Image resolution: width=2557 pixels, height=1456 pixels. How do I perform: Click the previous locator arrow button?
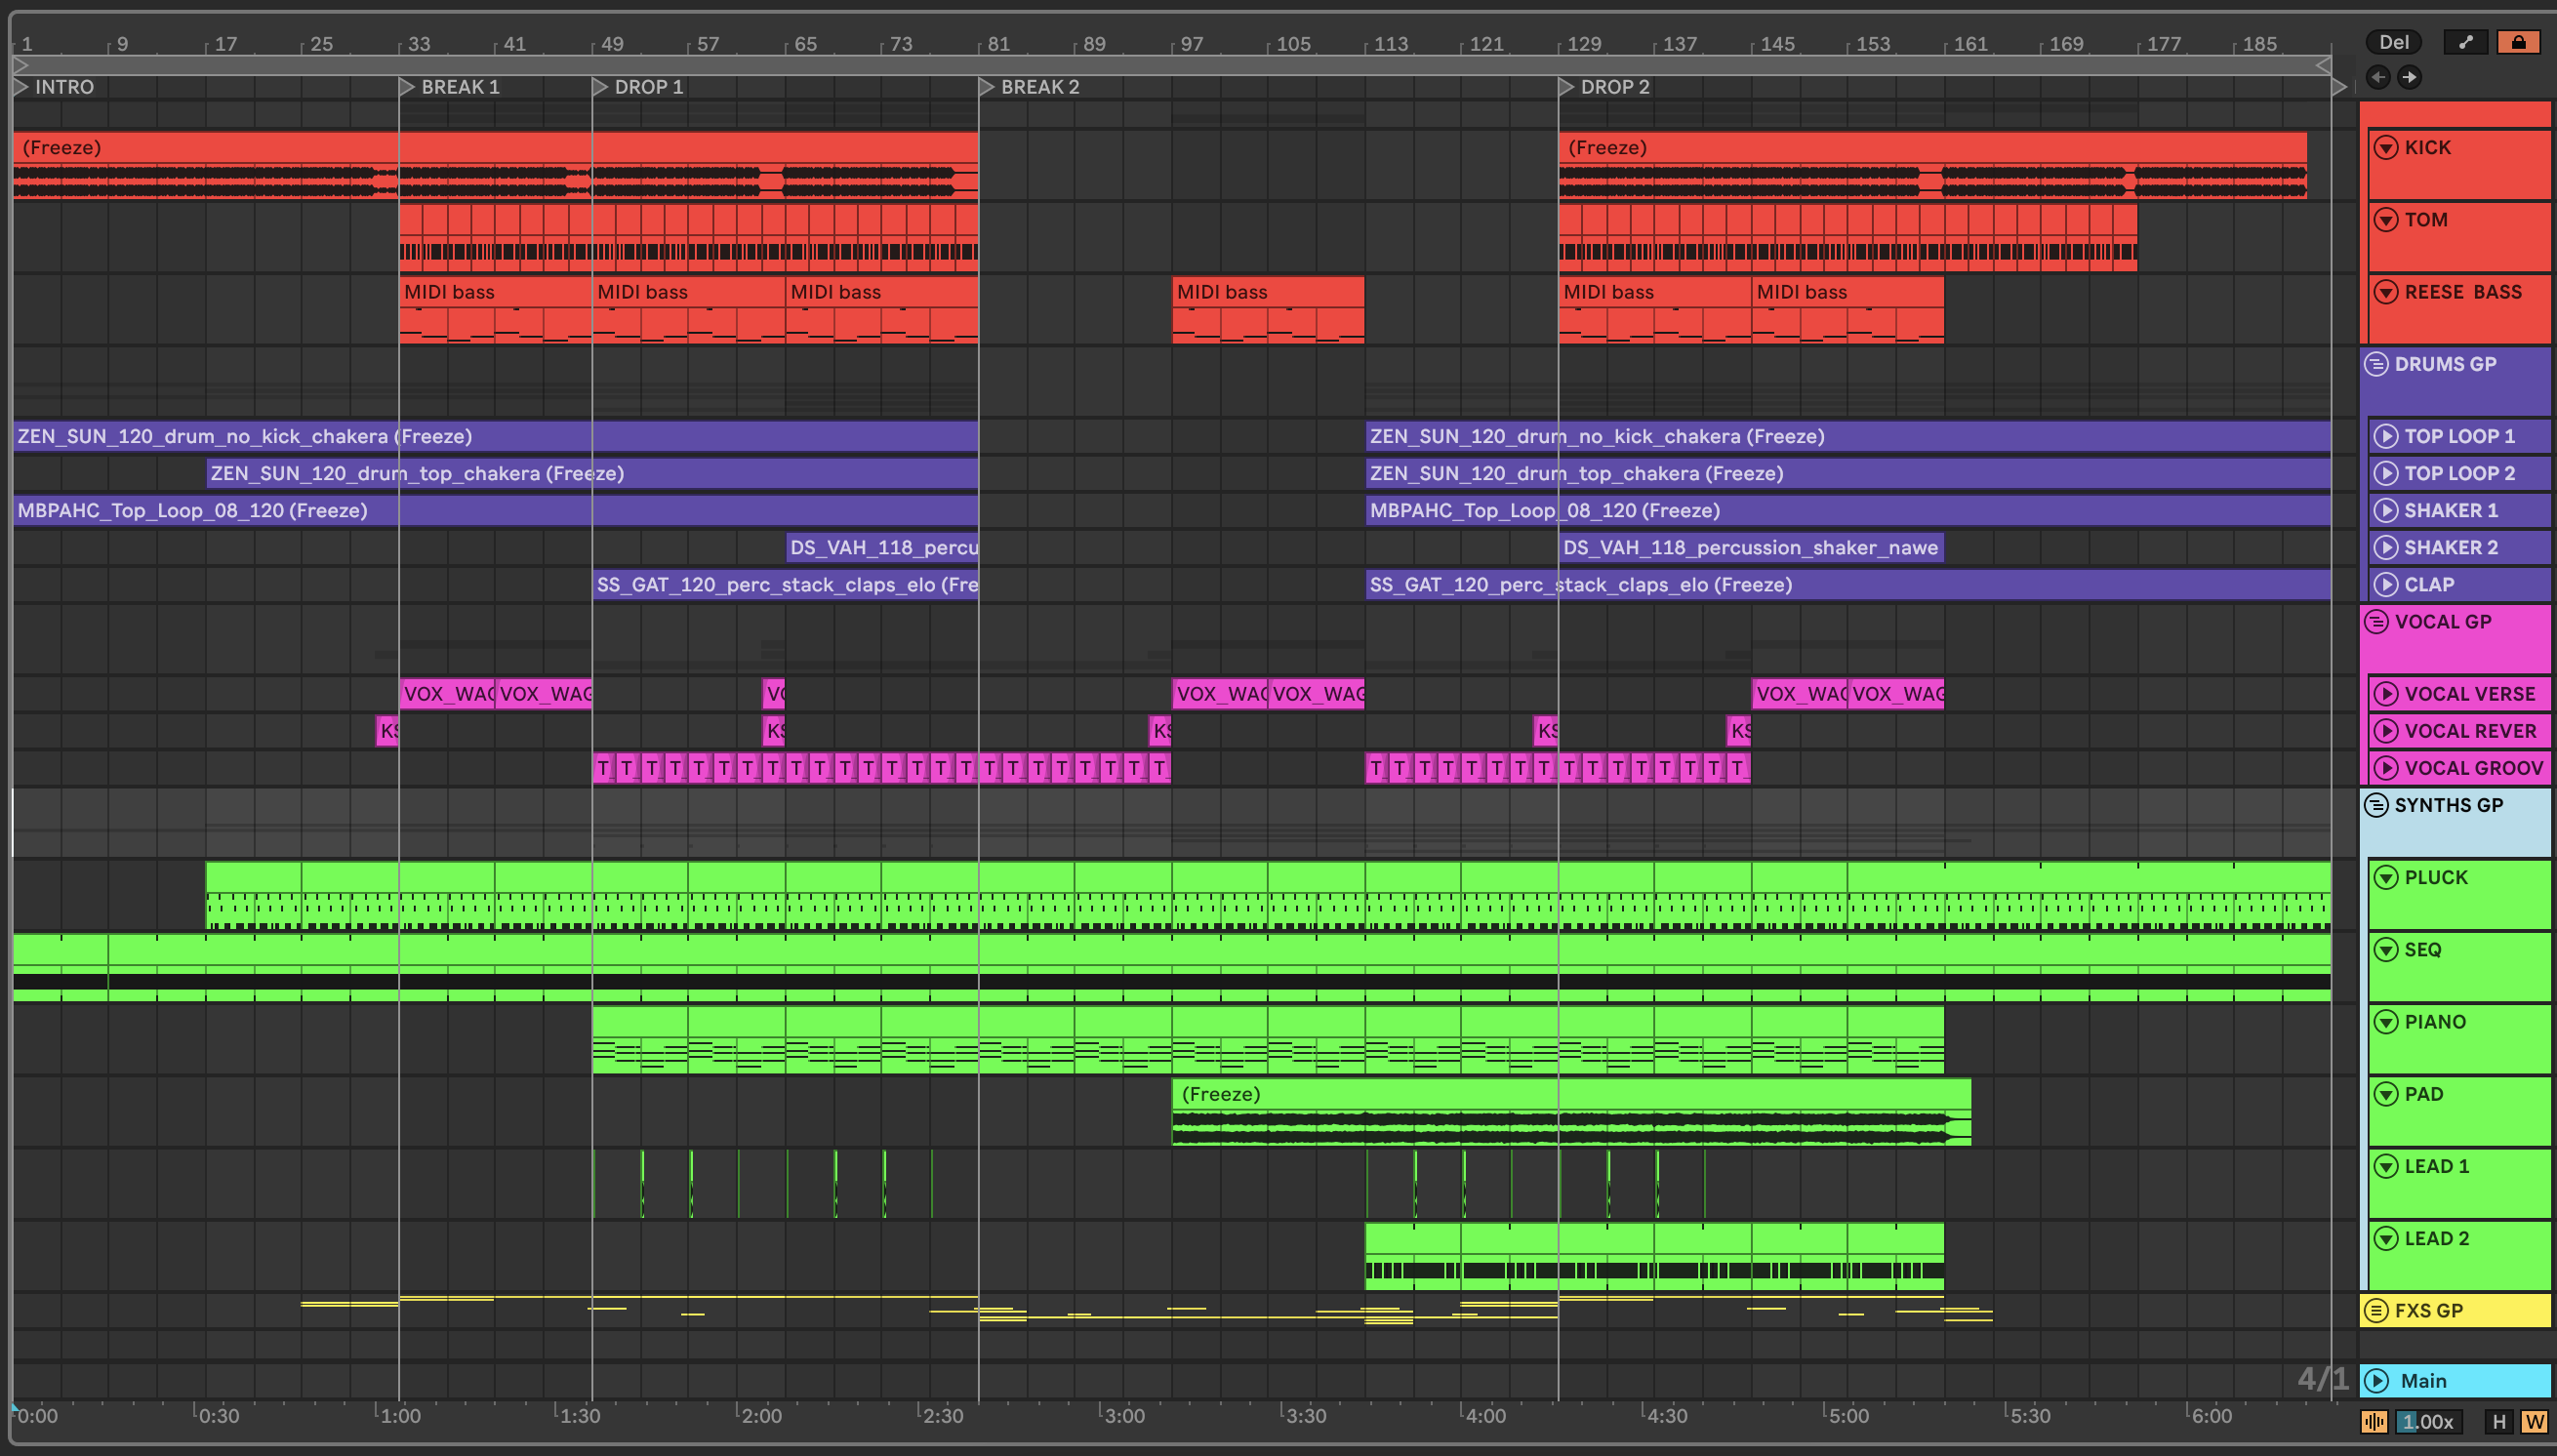(2378, 77)
